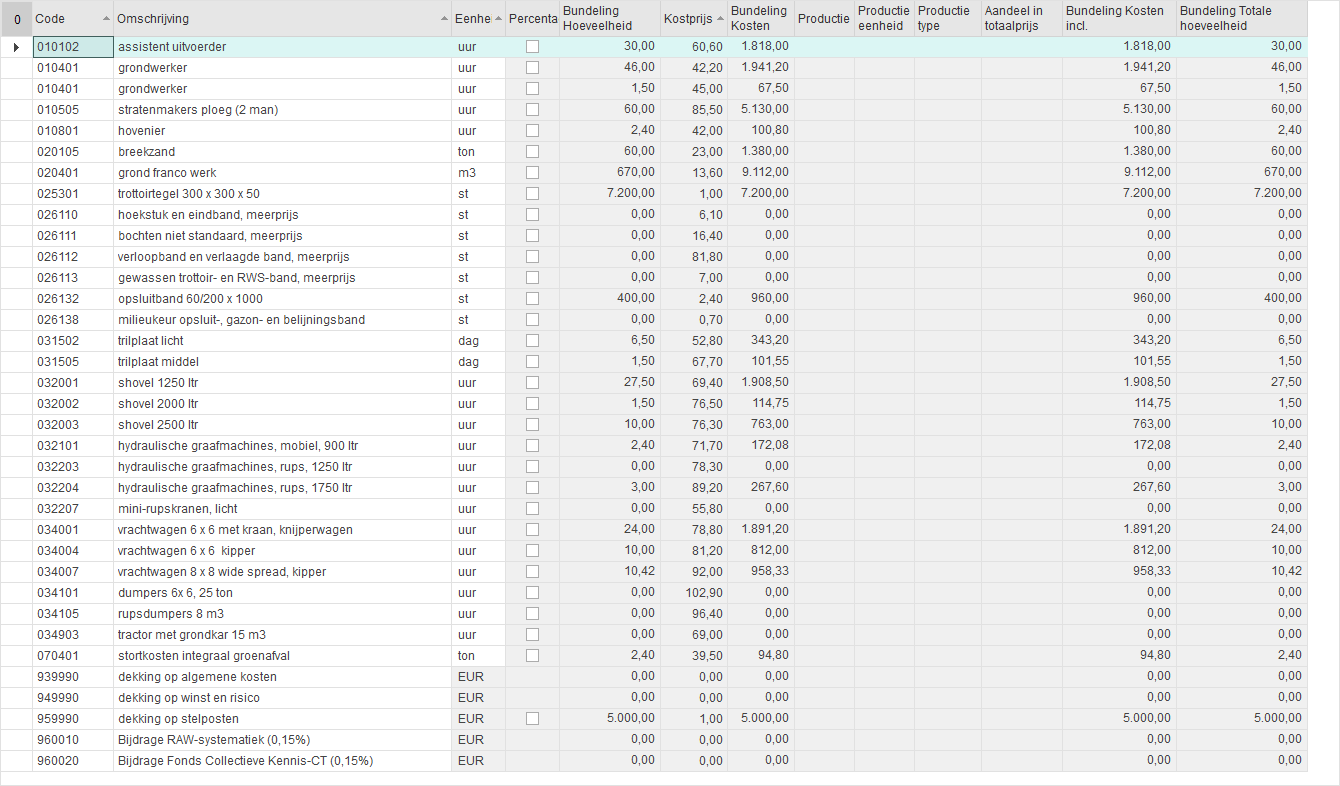This screenshot has width=1340, height=786.
Task: Click the top-left corner cell showing 0
Action: coord(16,19)
